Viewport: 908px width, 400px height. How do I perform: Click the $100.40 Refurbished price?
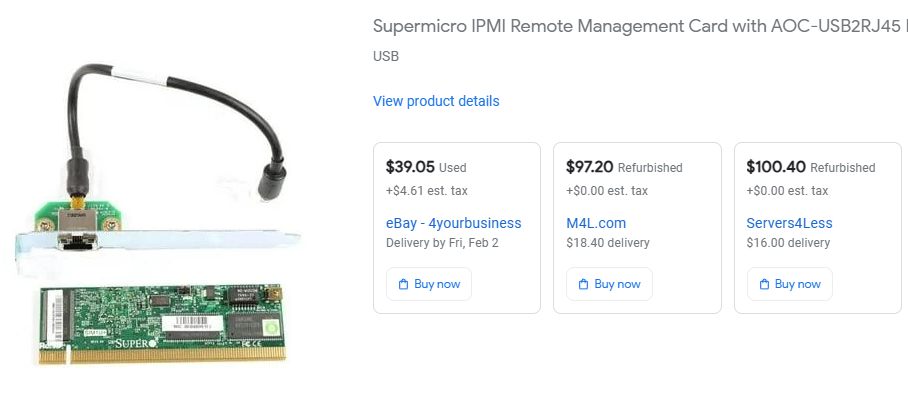(x=810, y=167)
